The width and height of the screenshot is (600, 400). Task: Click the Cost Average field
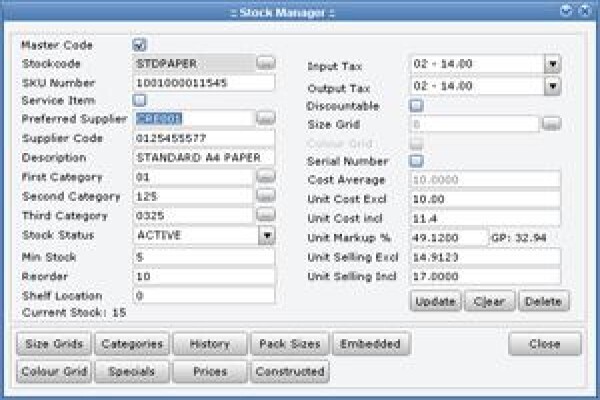coord(485,180)
